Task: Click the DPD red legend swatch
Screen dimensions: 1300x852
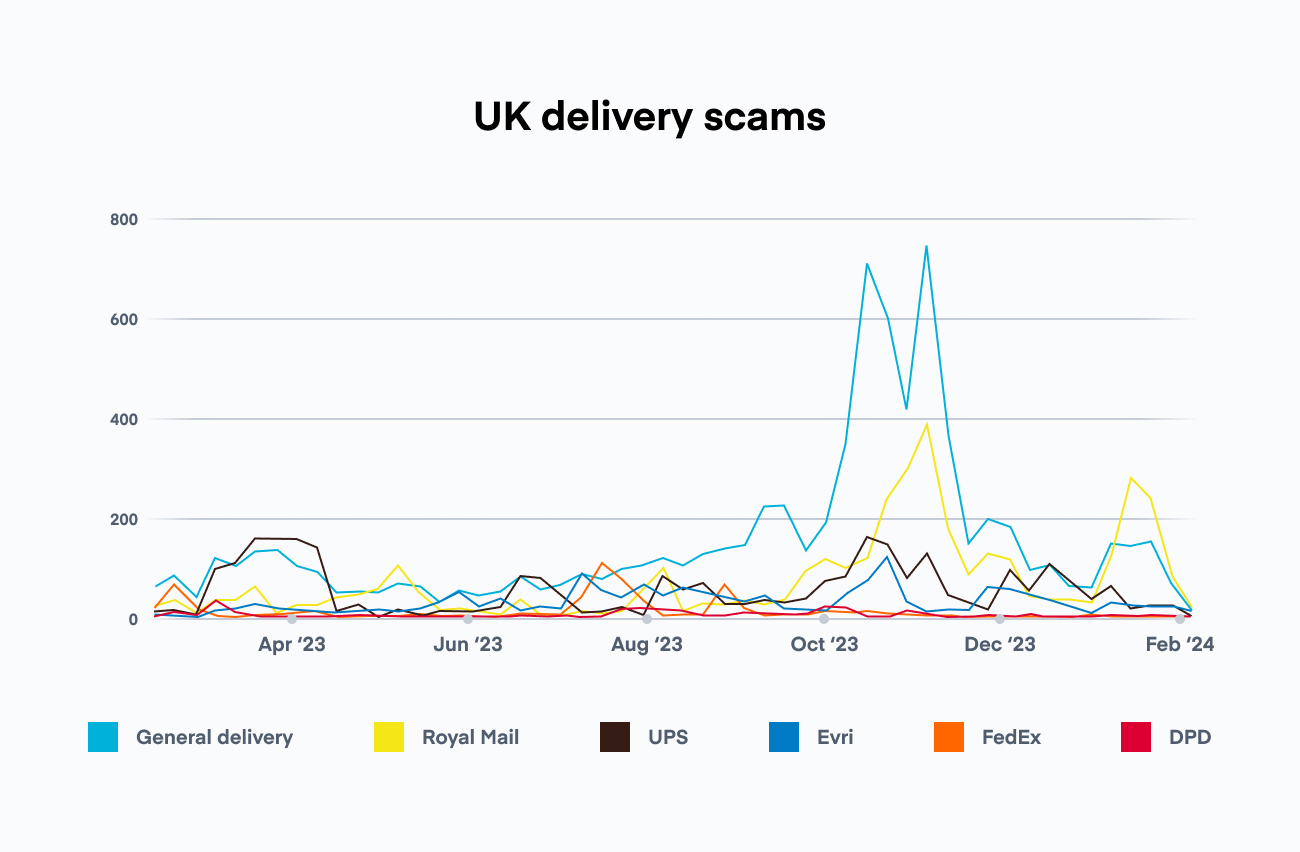Action: (x=1136, y=737)
